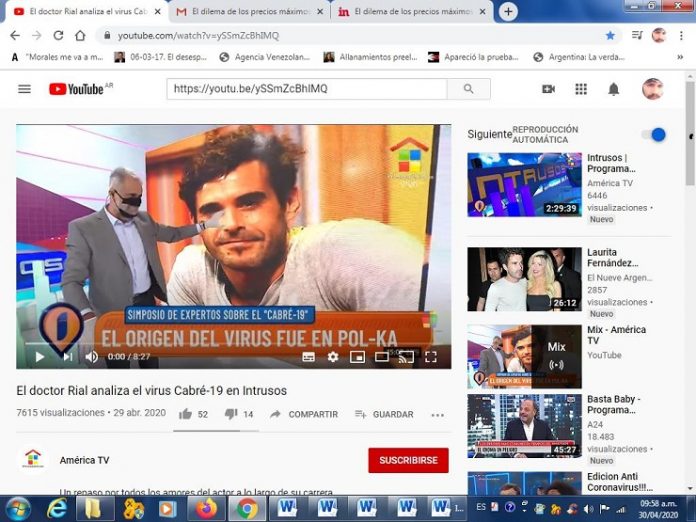Open the Windows Start button
This screenshot has height=522, width=696.
tap(18, 509)
